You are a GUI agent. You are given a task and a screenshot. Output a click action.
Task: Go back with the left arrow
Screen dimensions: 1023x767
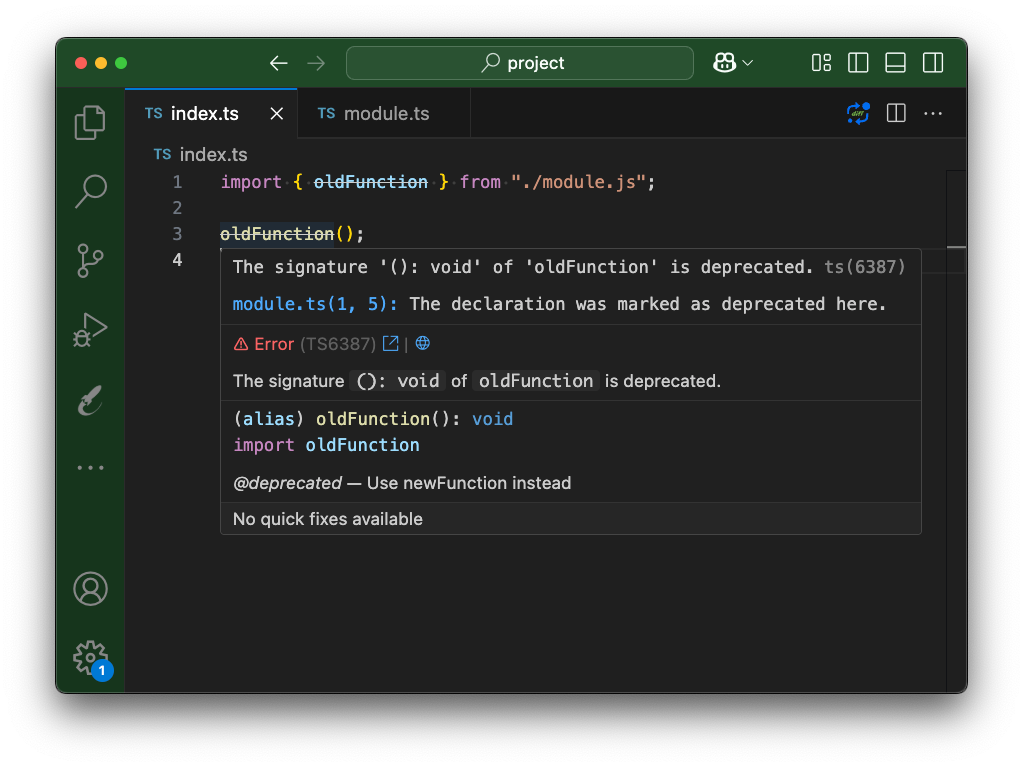click(279, 63)
